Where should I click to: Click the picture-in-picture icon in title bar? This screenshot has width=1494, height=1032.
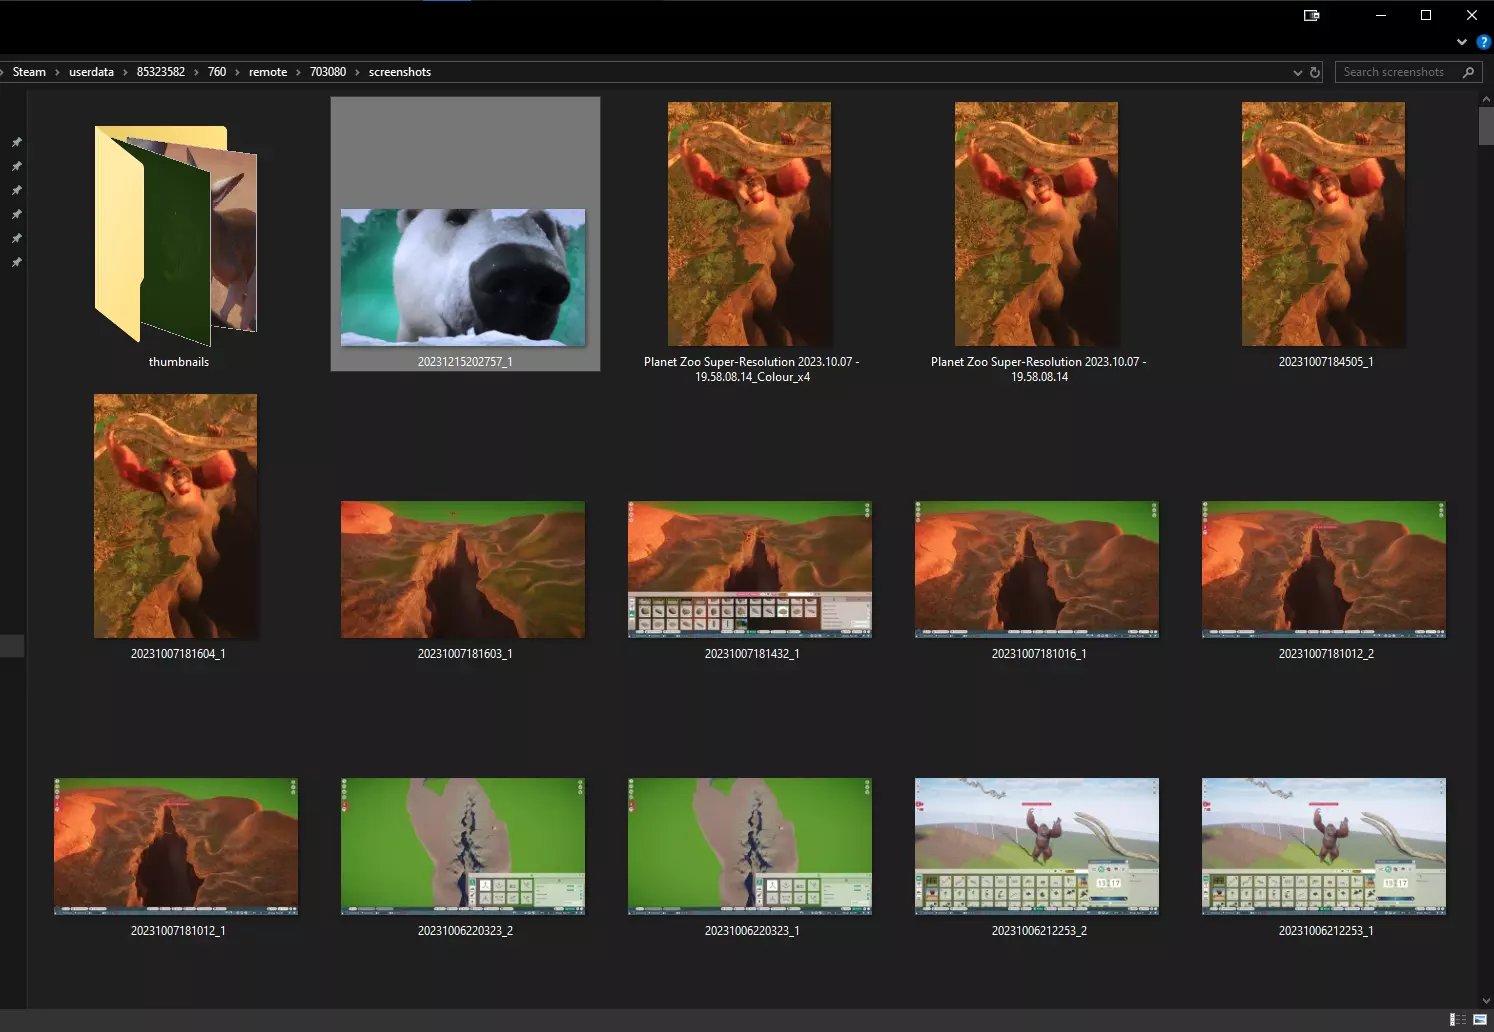pyautogui.click(x=1311, y=15)
